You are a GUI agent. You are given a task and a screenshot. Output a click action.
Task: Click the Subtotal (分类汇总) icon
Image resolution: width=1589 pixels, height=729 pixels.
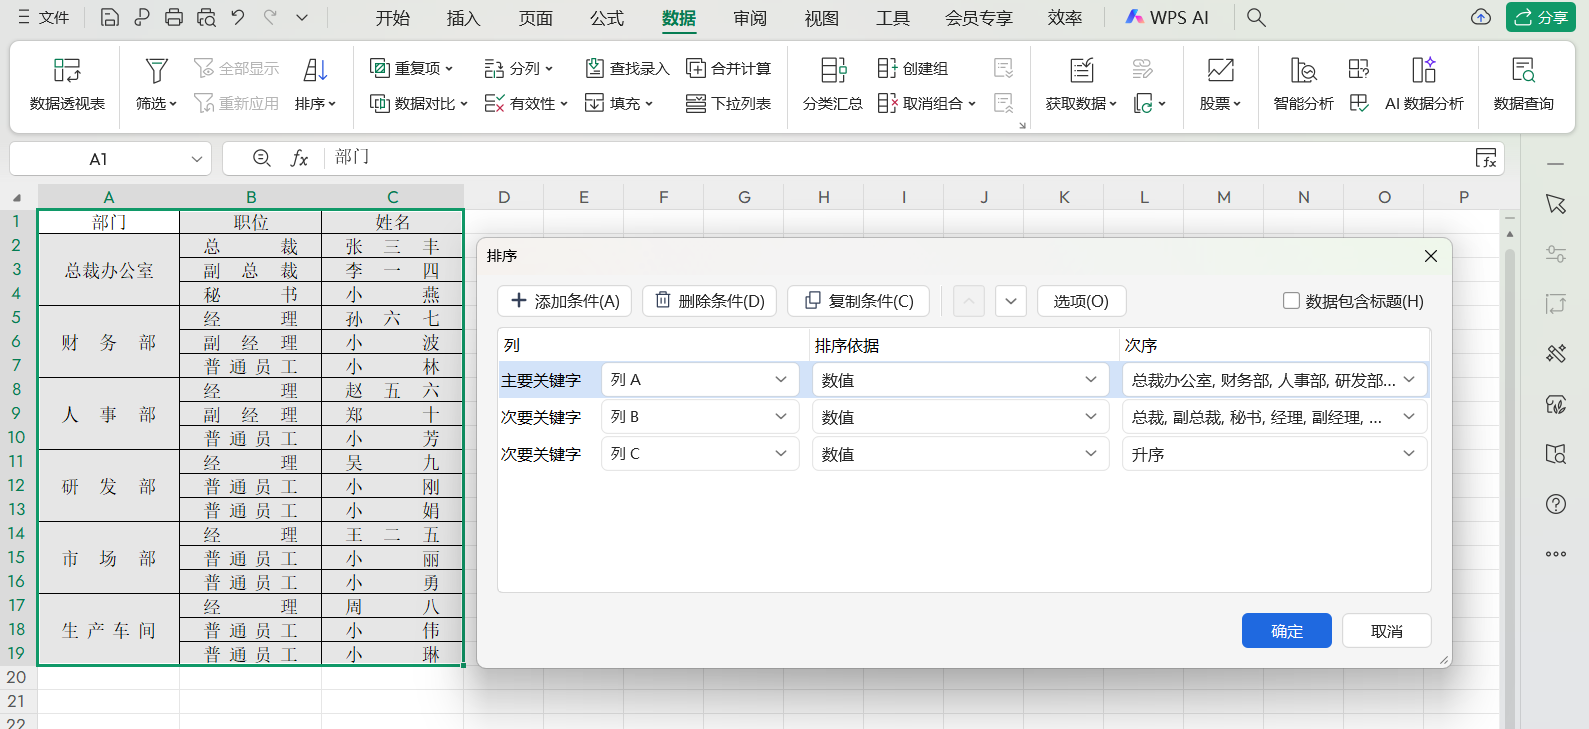[x=832, y=70]
